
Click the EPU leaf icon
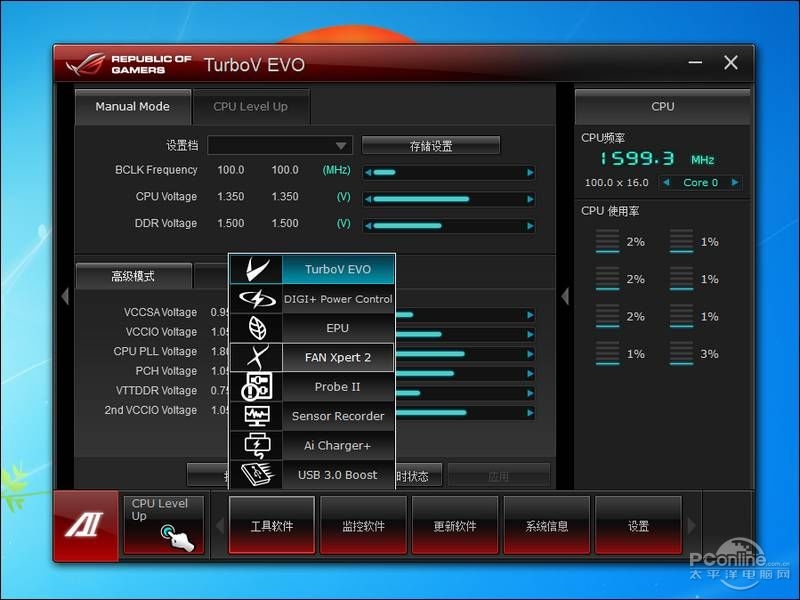256,328
